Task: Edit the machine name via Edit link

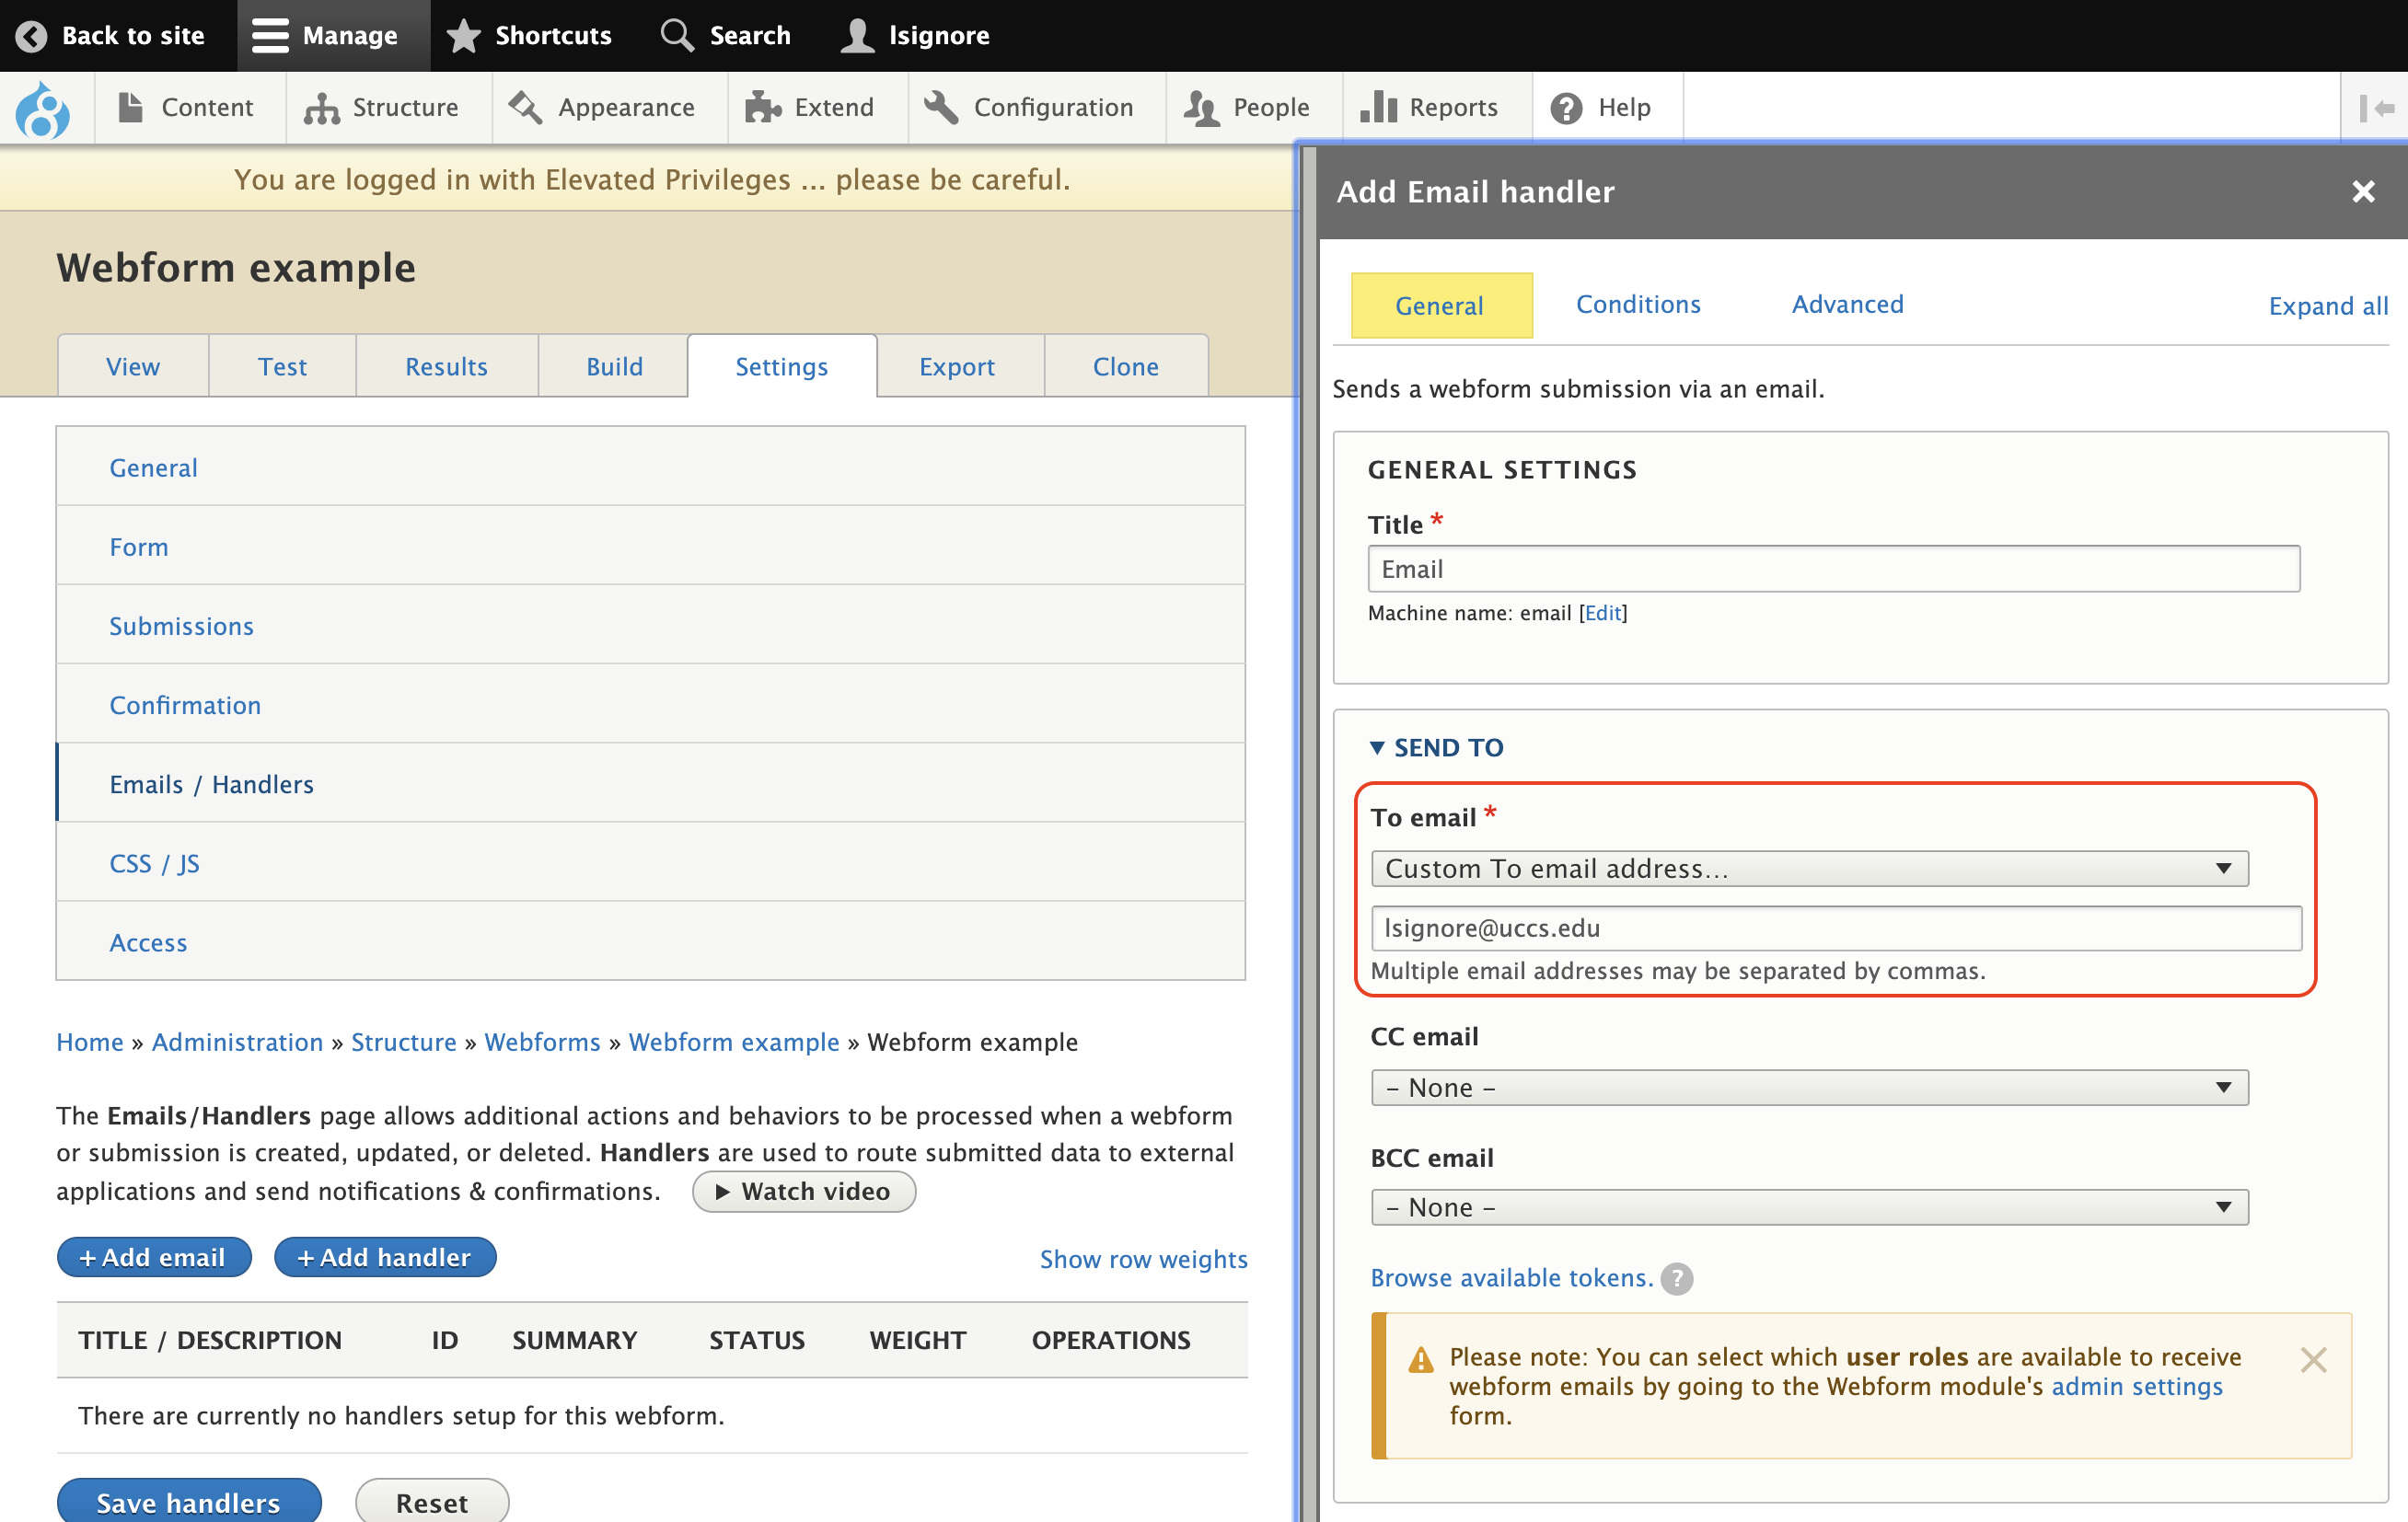Action: click(1603, 613)
